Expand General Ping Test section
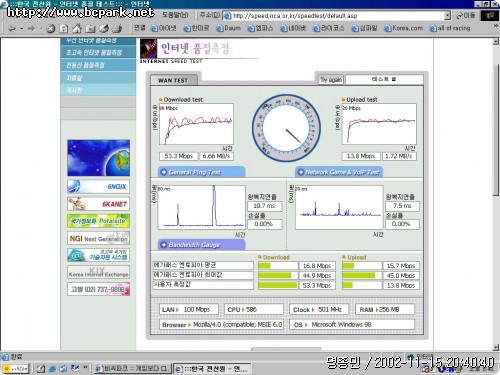 pyautogui.click(x=202, y=172)
